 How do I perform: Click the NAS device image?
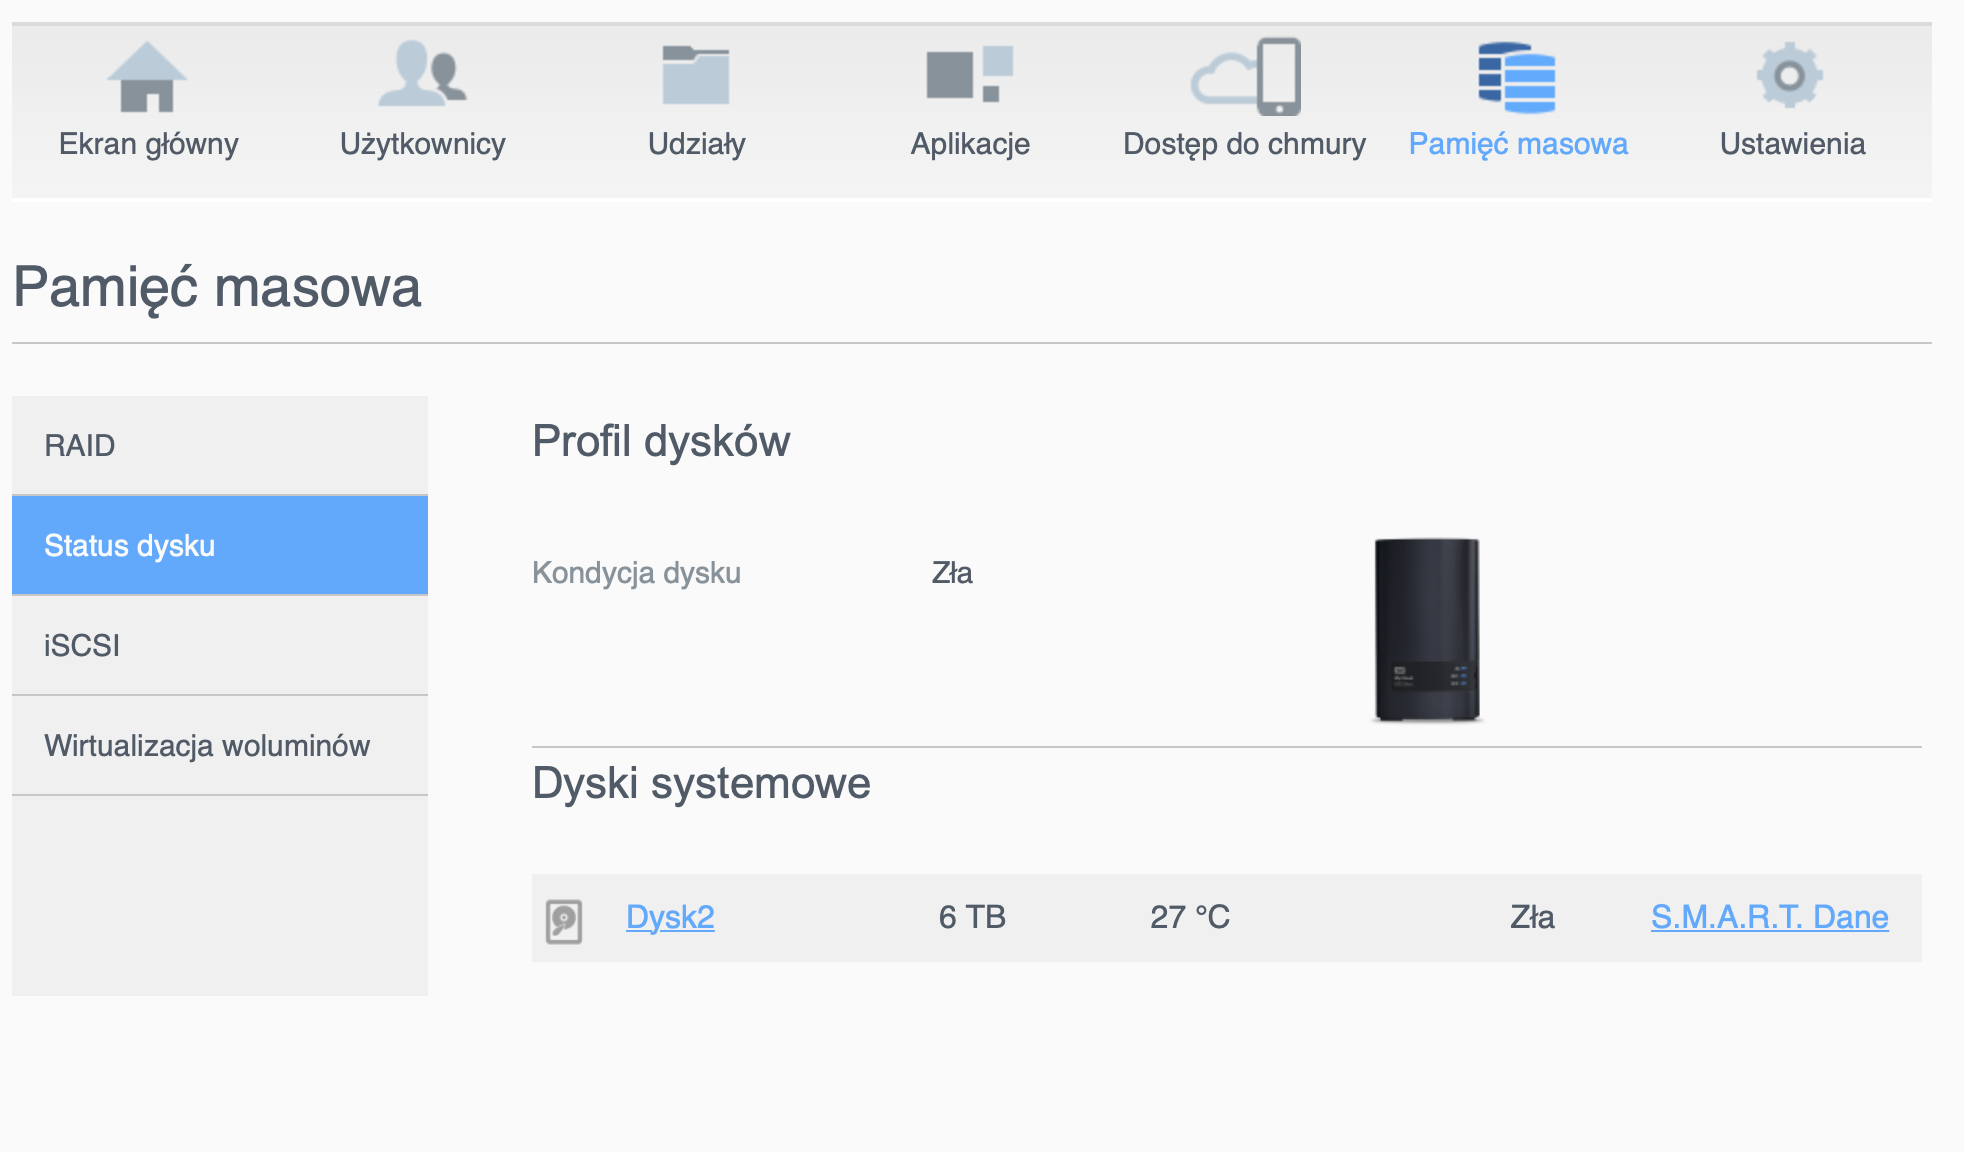1427,630
